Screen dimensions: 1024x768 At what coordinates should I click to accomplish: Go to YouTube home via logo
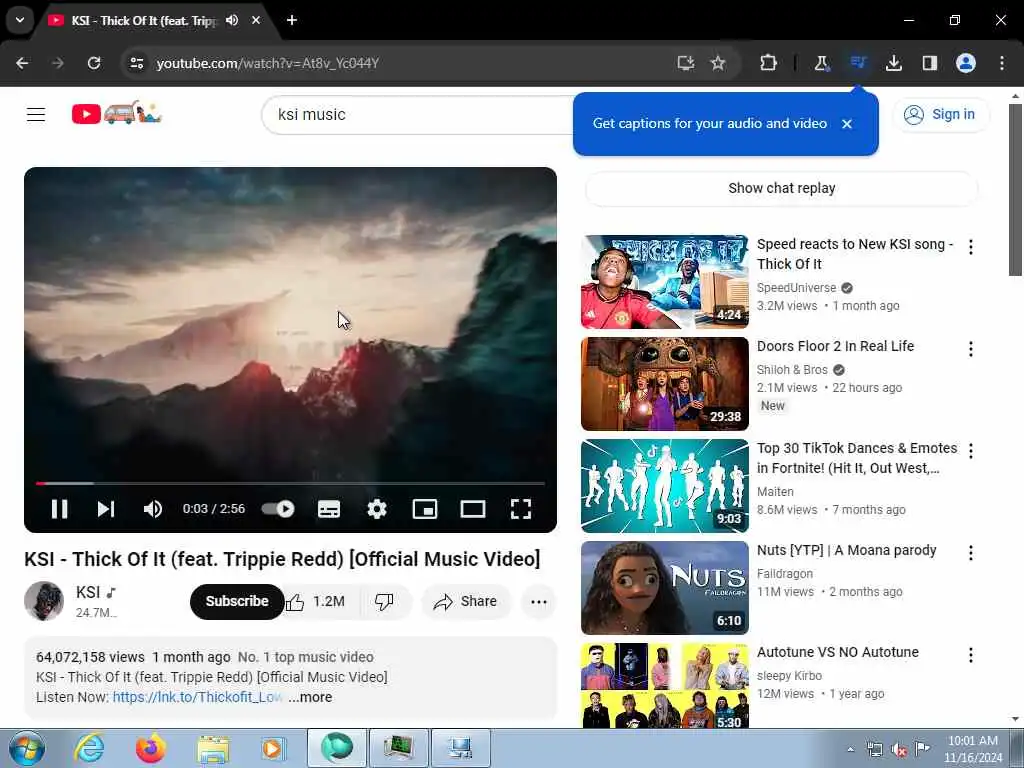tap(116, 114)
